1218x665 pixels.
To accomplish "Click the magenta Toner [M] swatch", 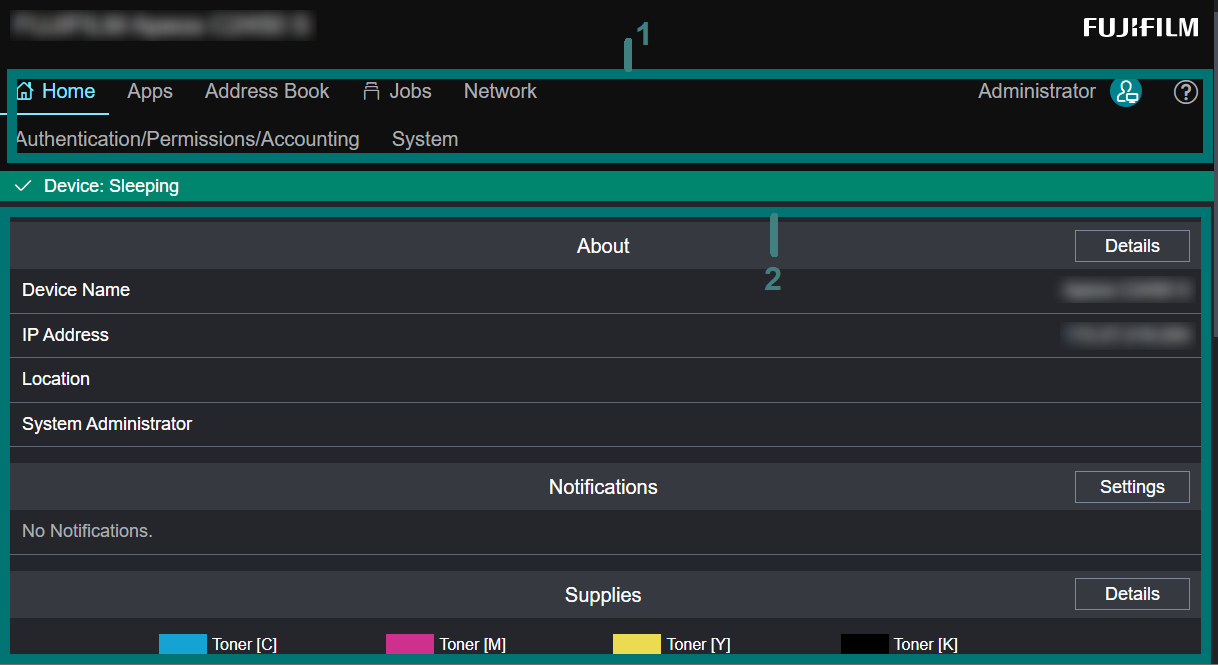I will 410,644.
